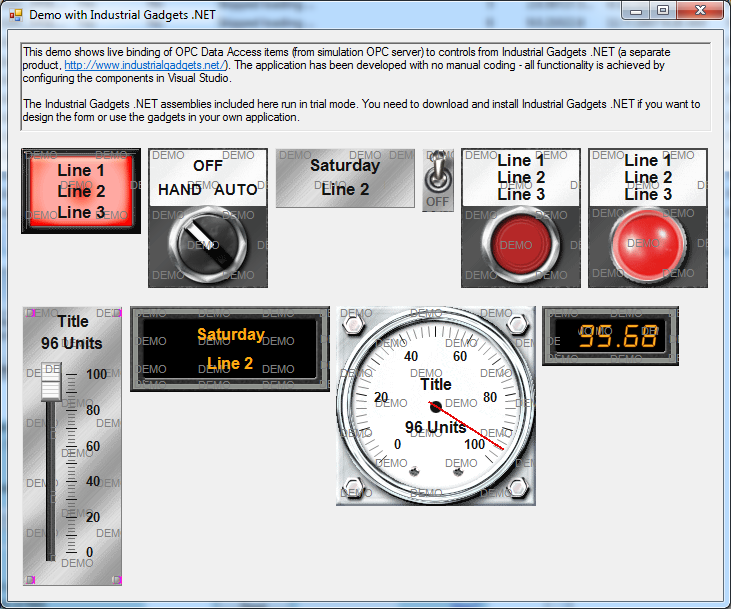The width and height of the screenshot is (731, 609).
Task: Flip the small toggle switch labeled OFF
Action: pyautogui.click(x=437, y=179)
